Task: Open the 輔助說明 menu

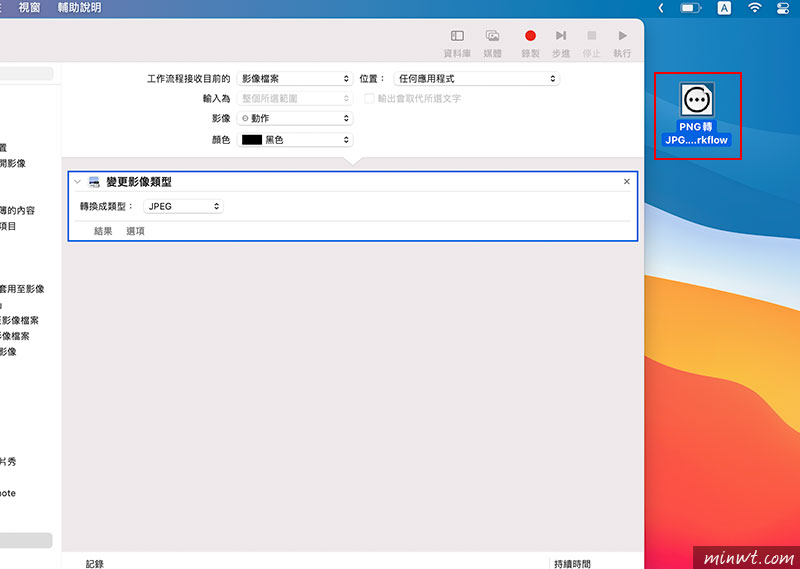Action: [x=79, y=8]
